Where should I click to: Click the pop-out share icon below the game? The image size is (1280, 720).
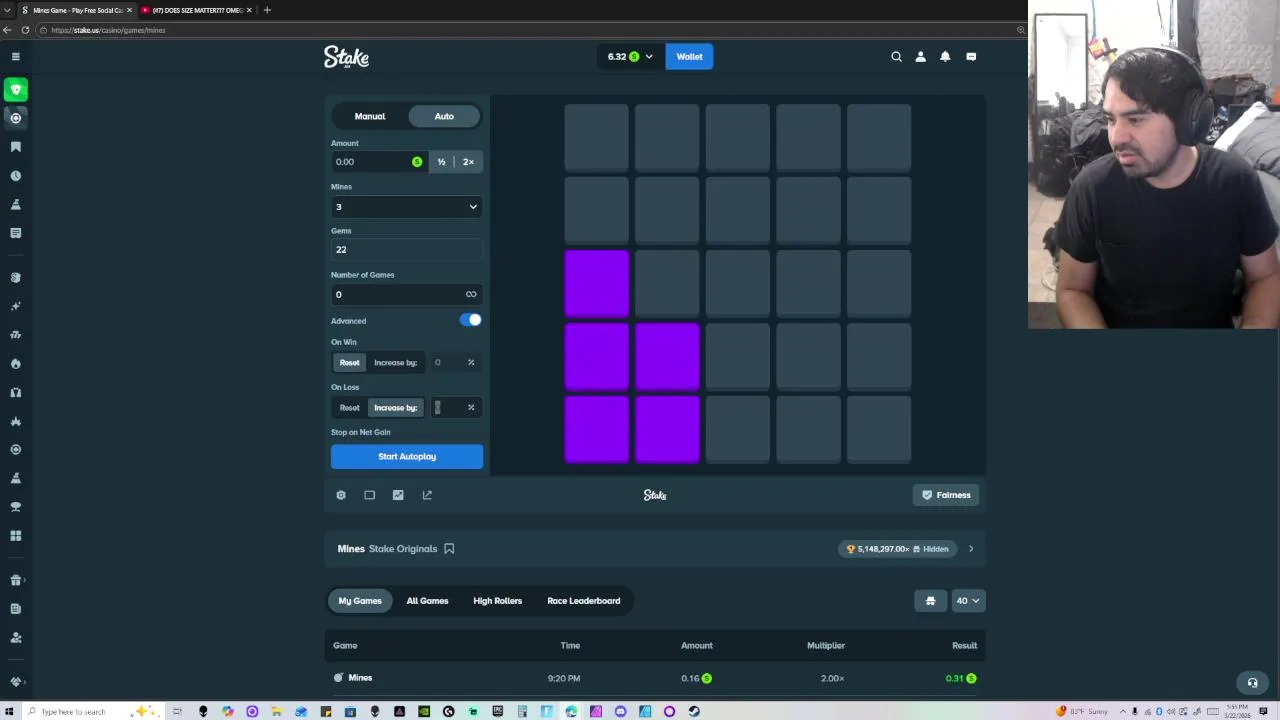coord(427,495)
